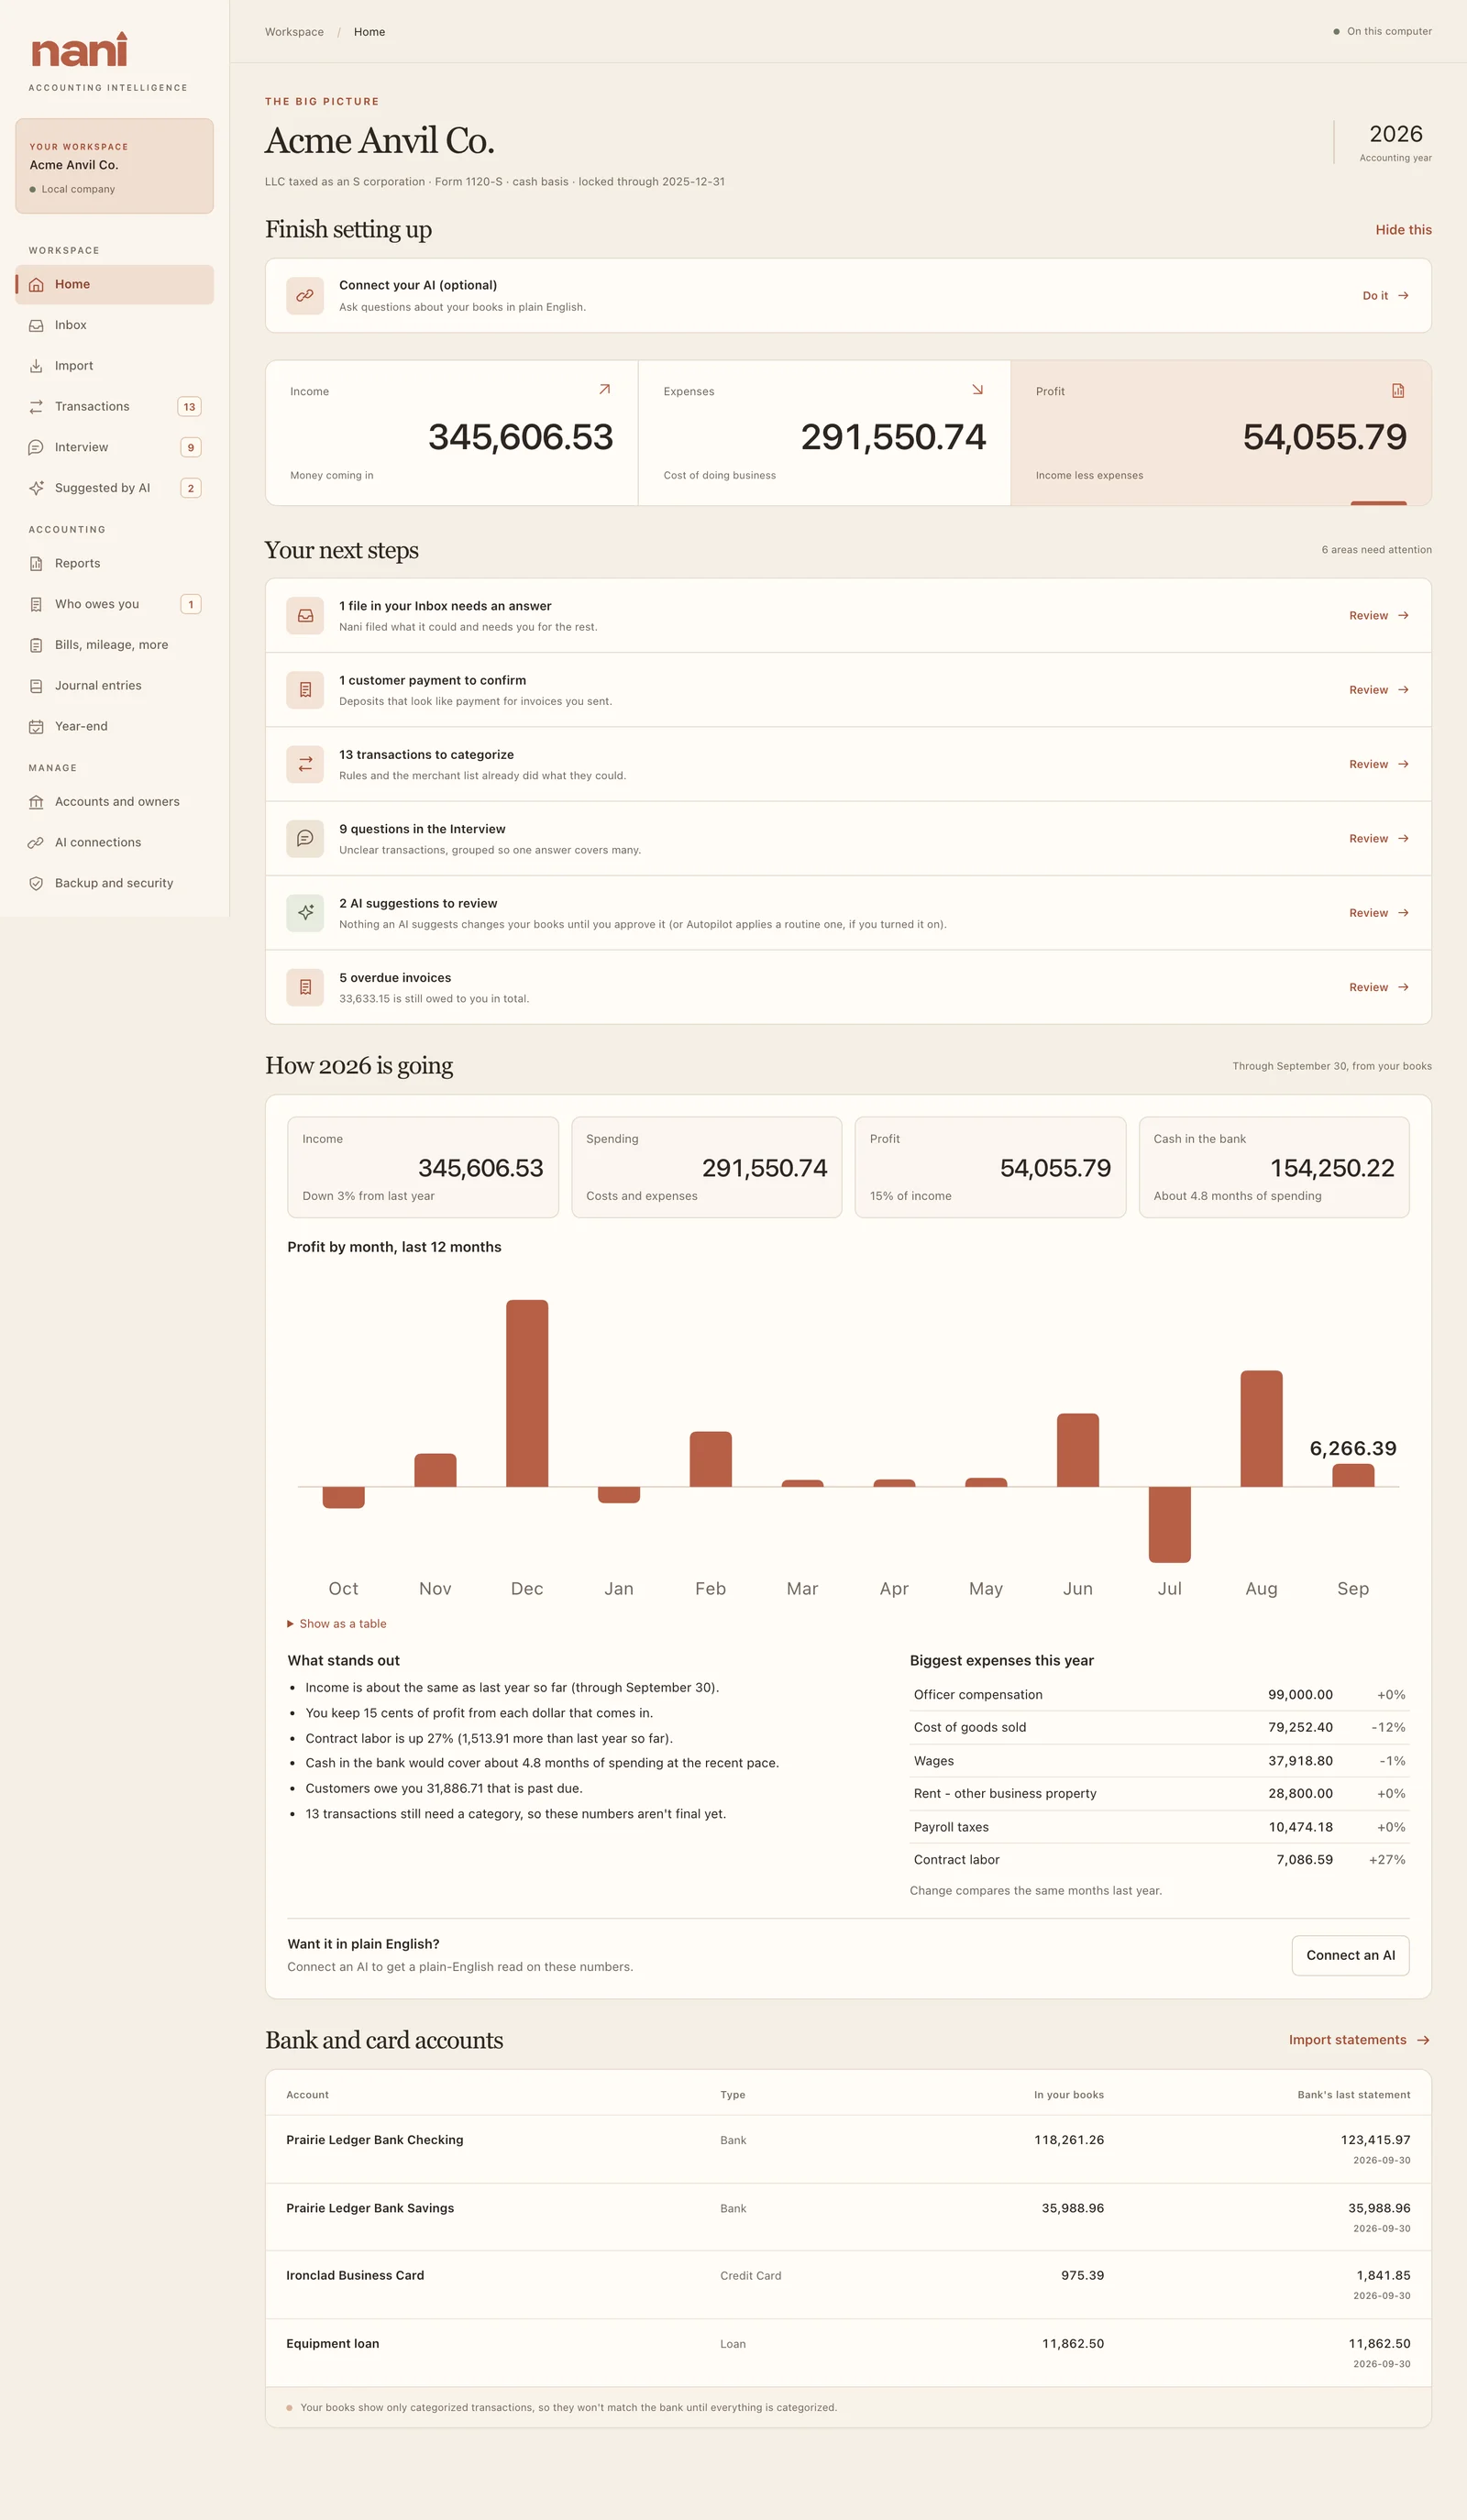Click the Income card up-arrow icon

pyautogui.click(x=605, y=390)
